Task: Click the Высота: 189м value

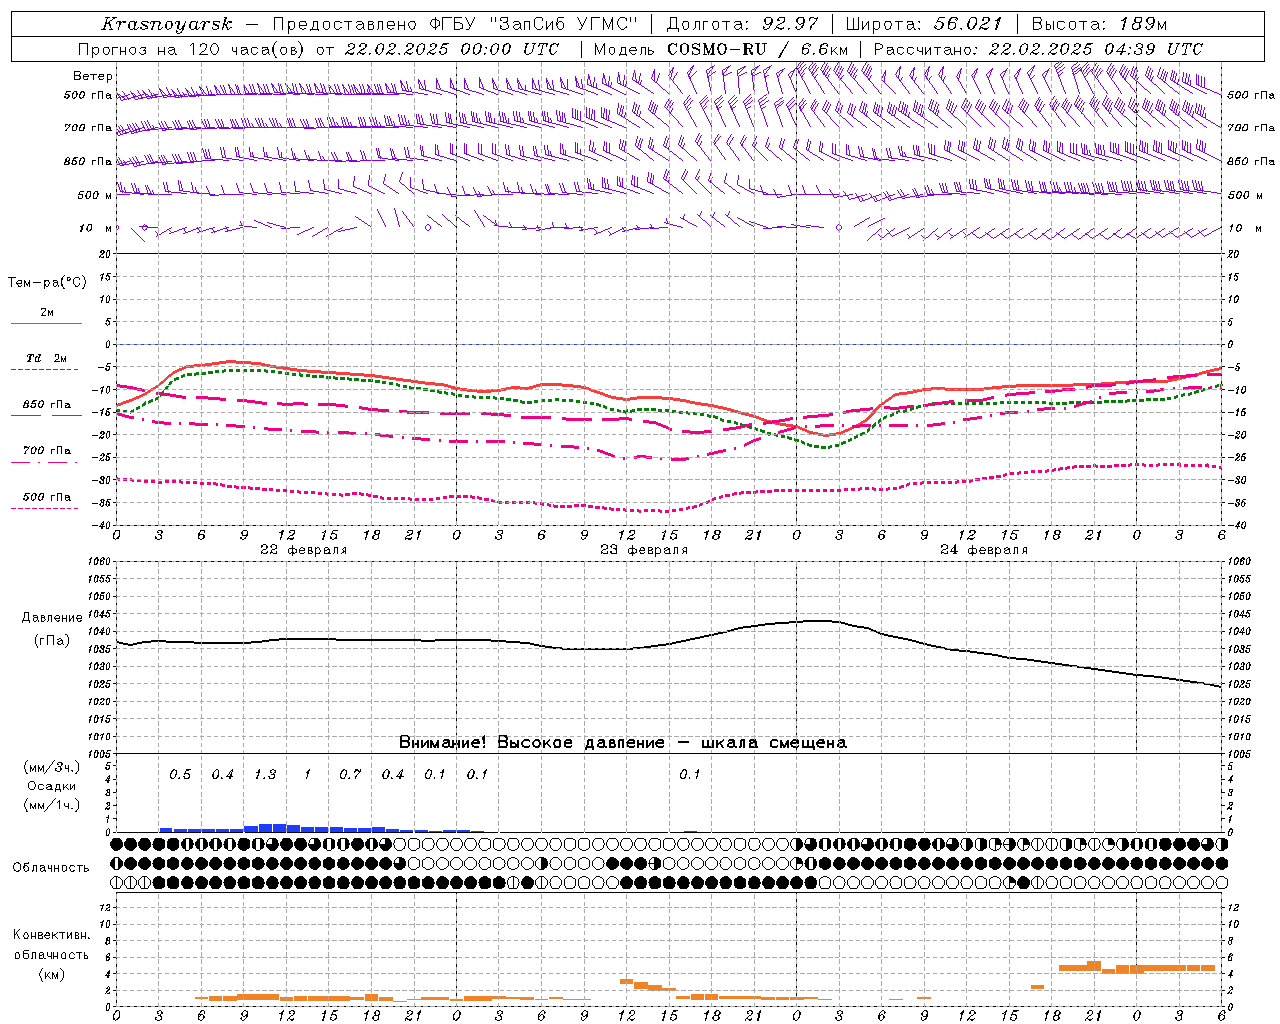Action: (1099, 24)
